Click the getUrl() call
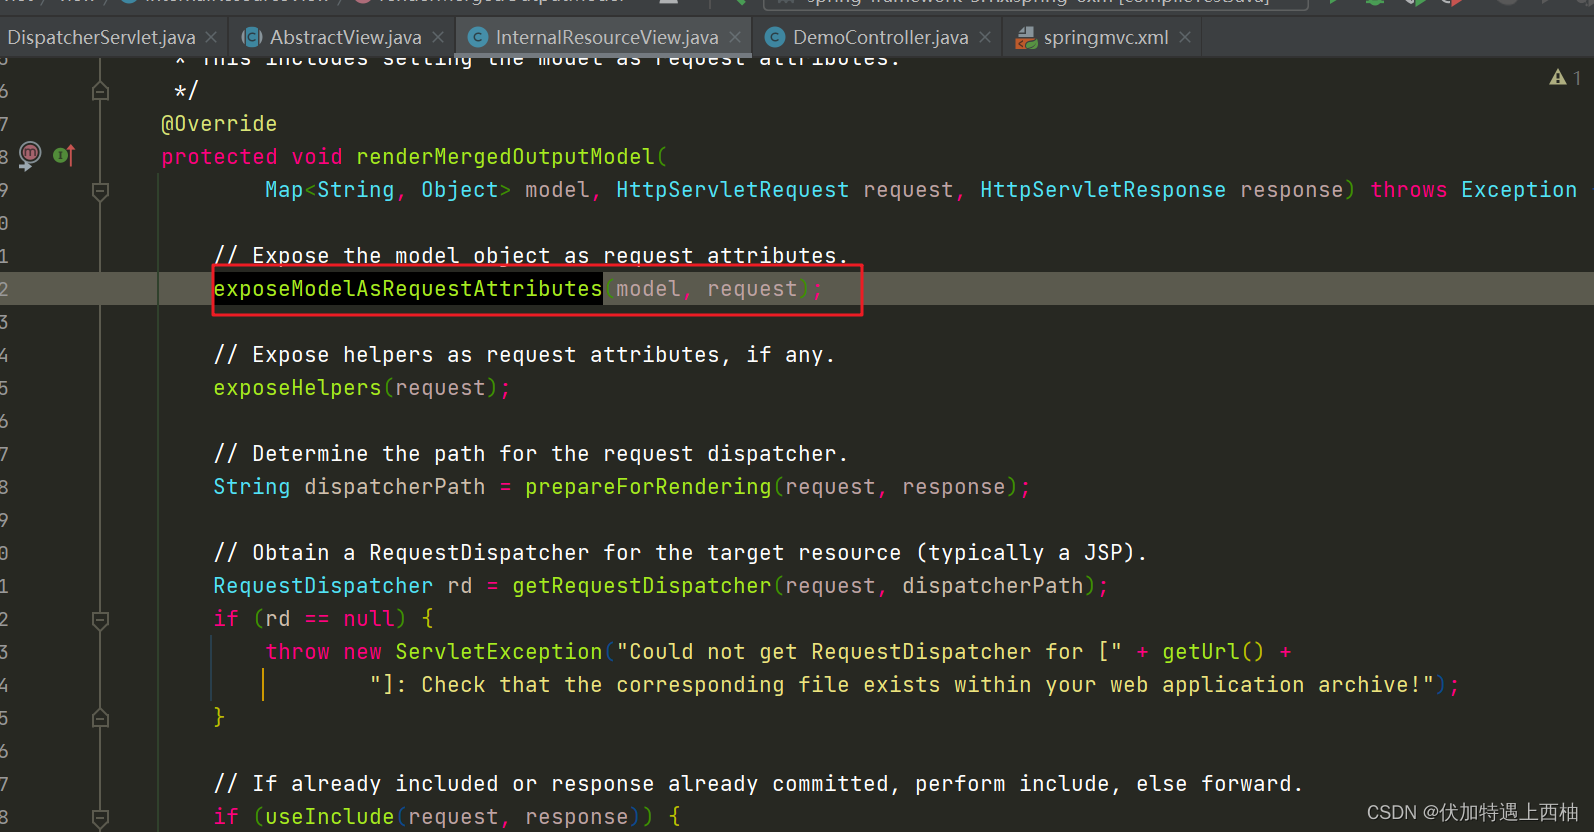 [1213, 652]
